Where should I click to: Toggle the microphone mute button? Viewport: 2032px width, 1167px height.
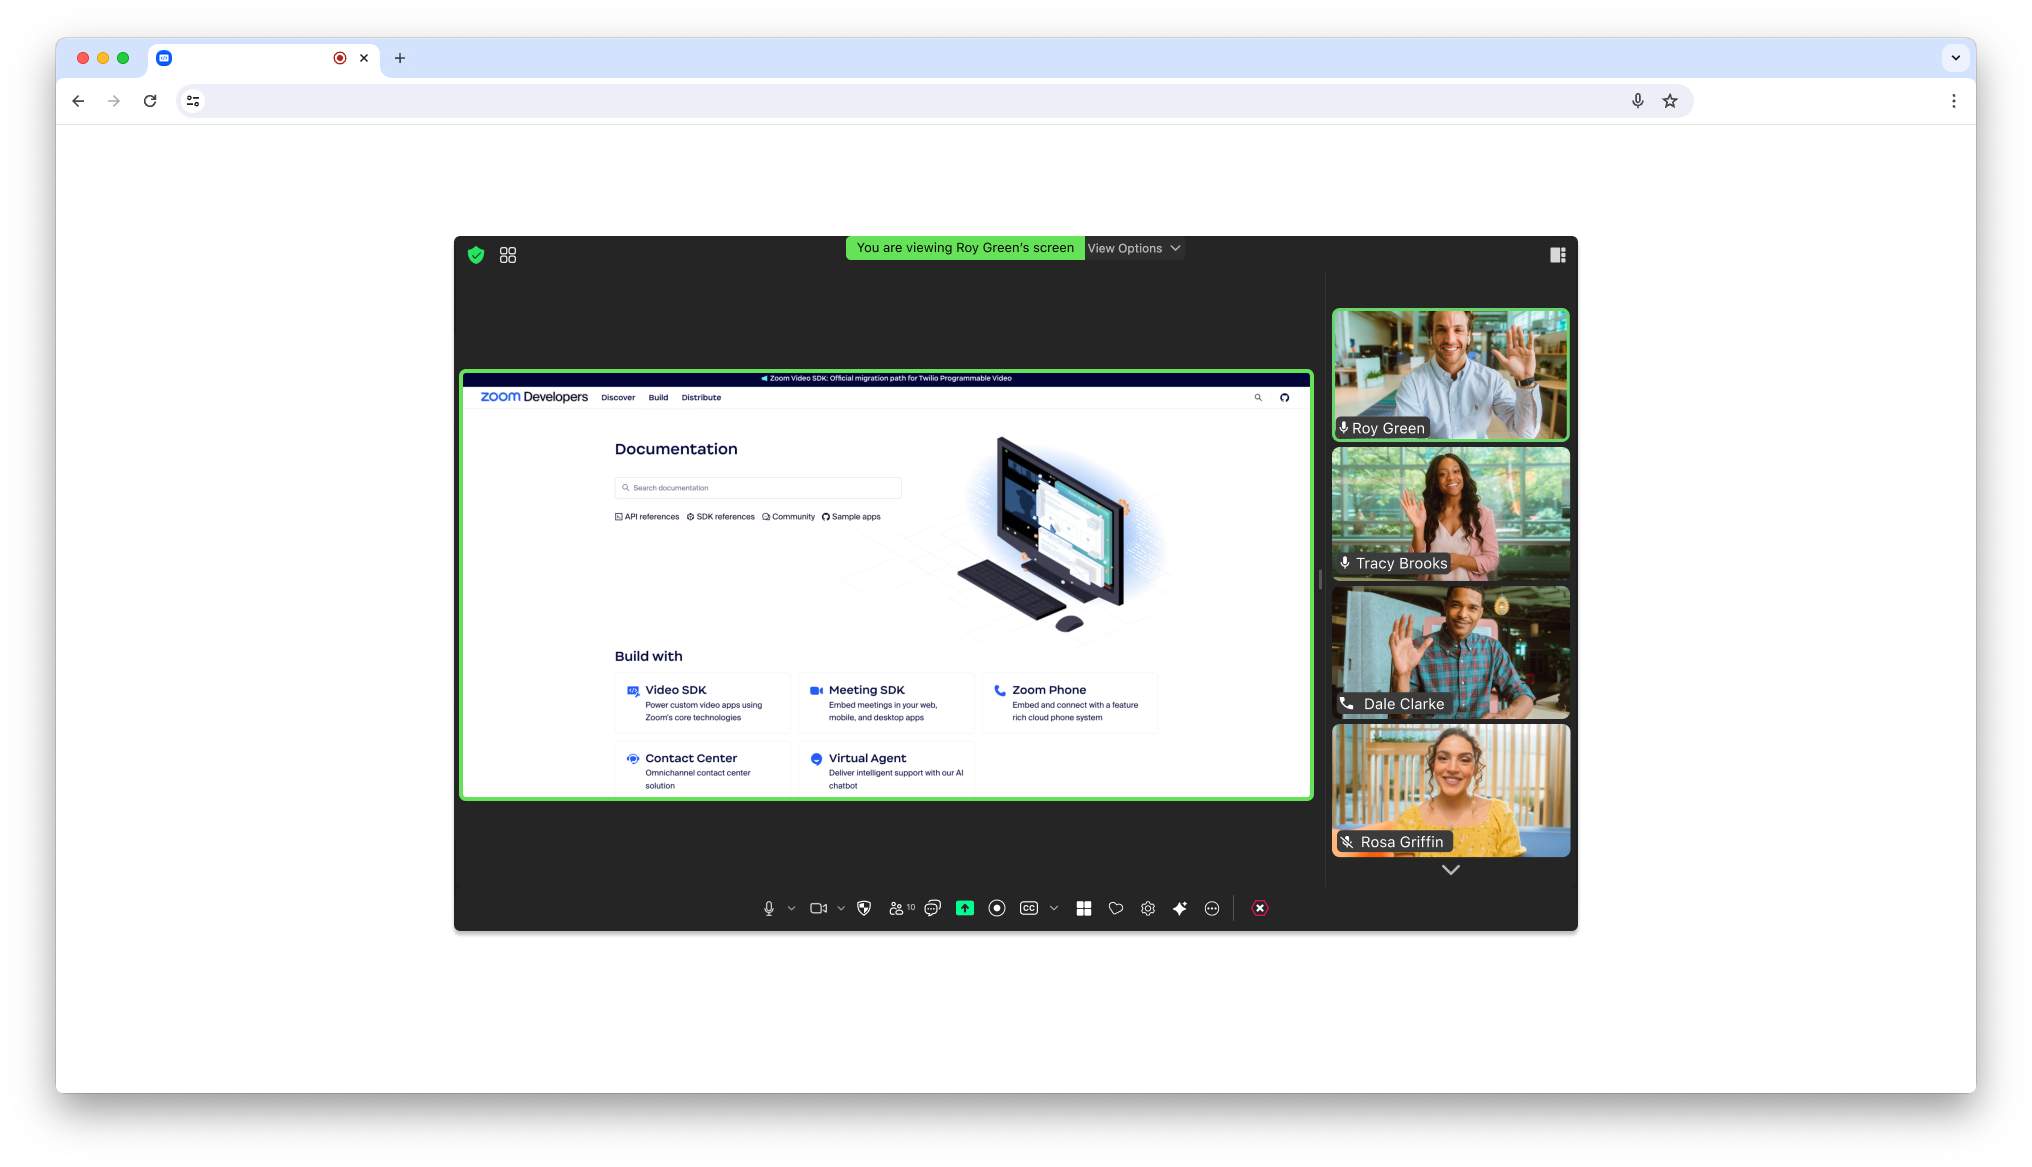click(x=768, y=908)
